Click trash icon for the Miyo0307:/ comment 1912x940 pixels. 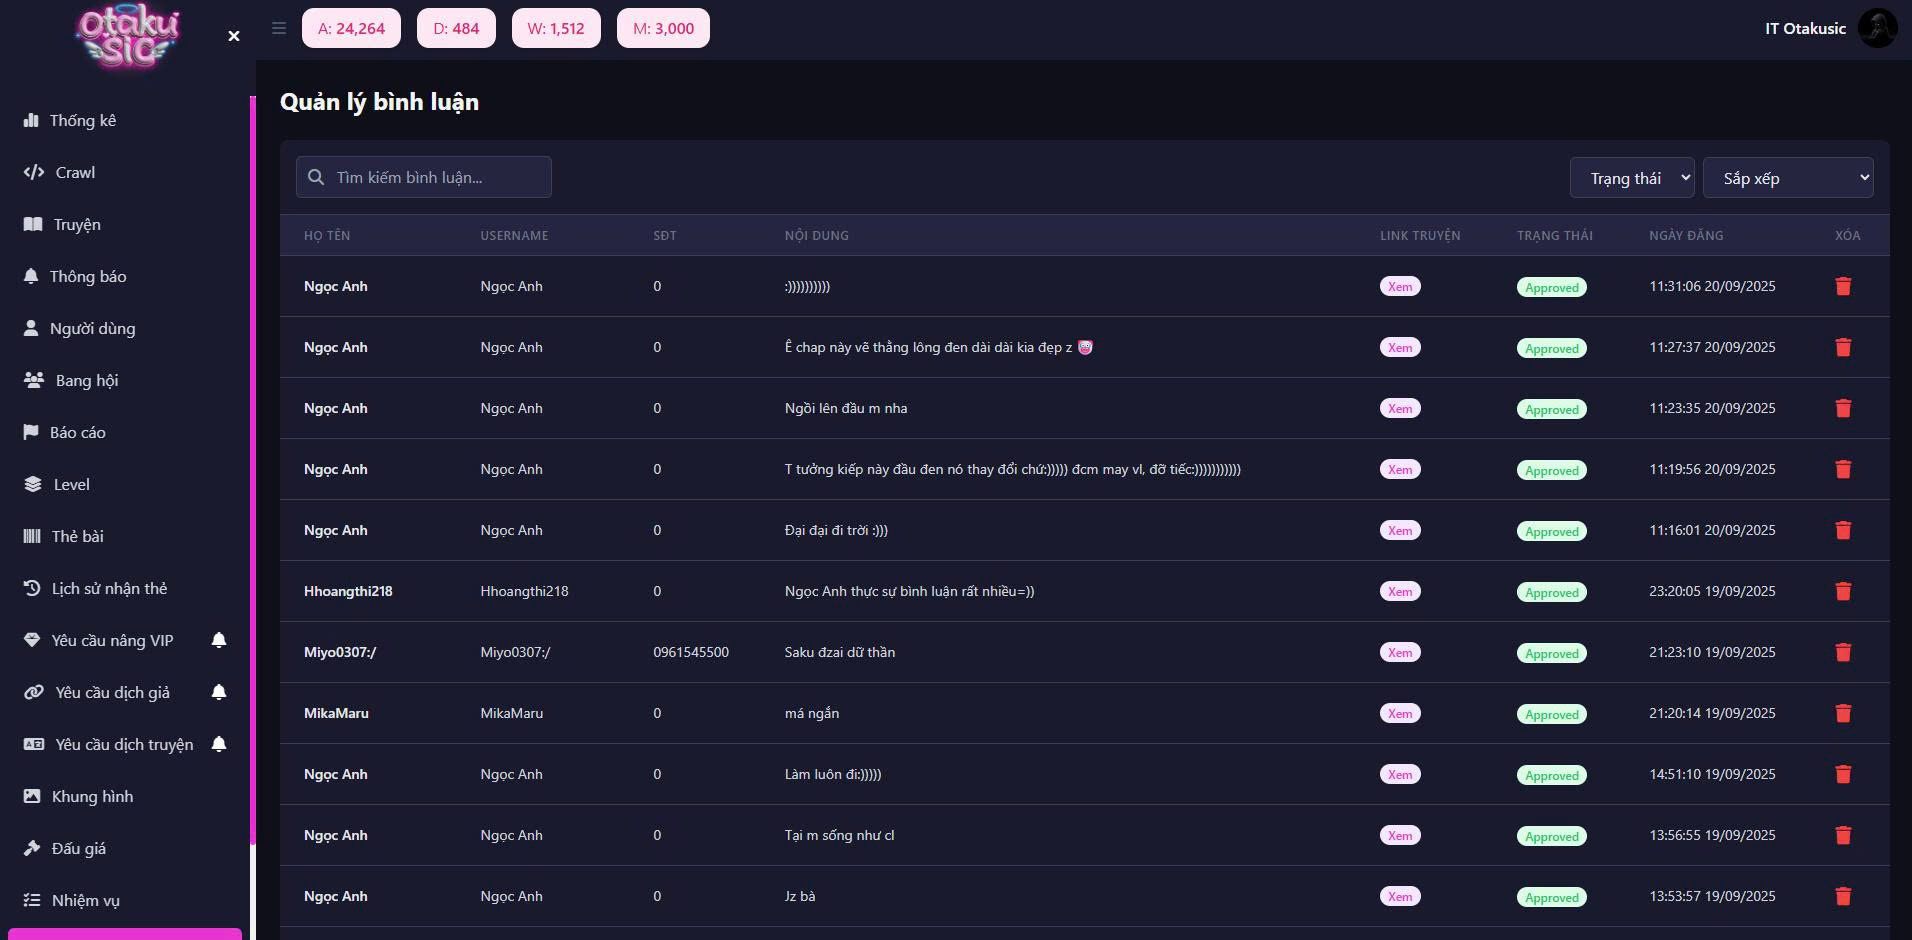[1843, 653]
